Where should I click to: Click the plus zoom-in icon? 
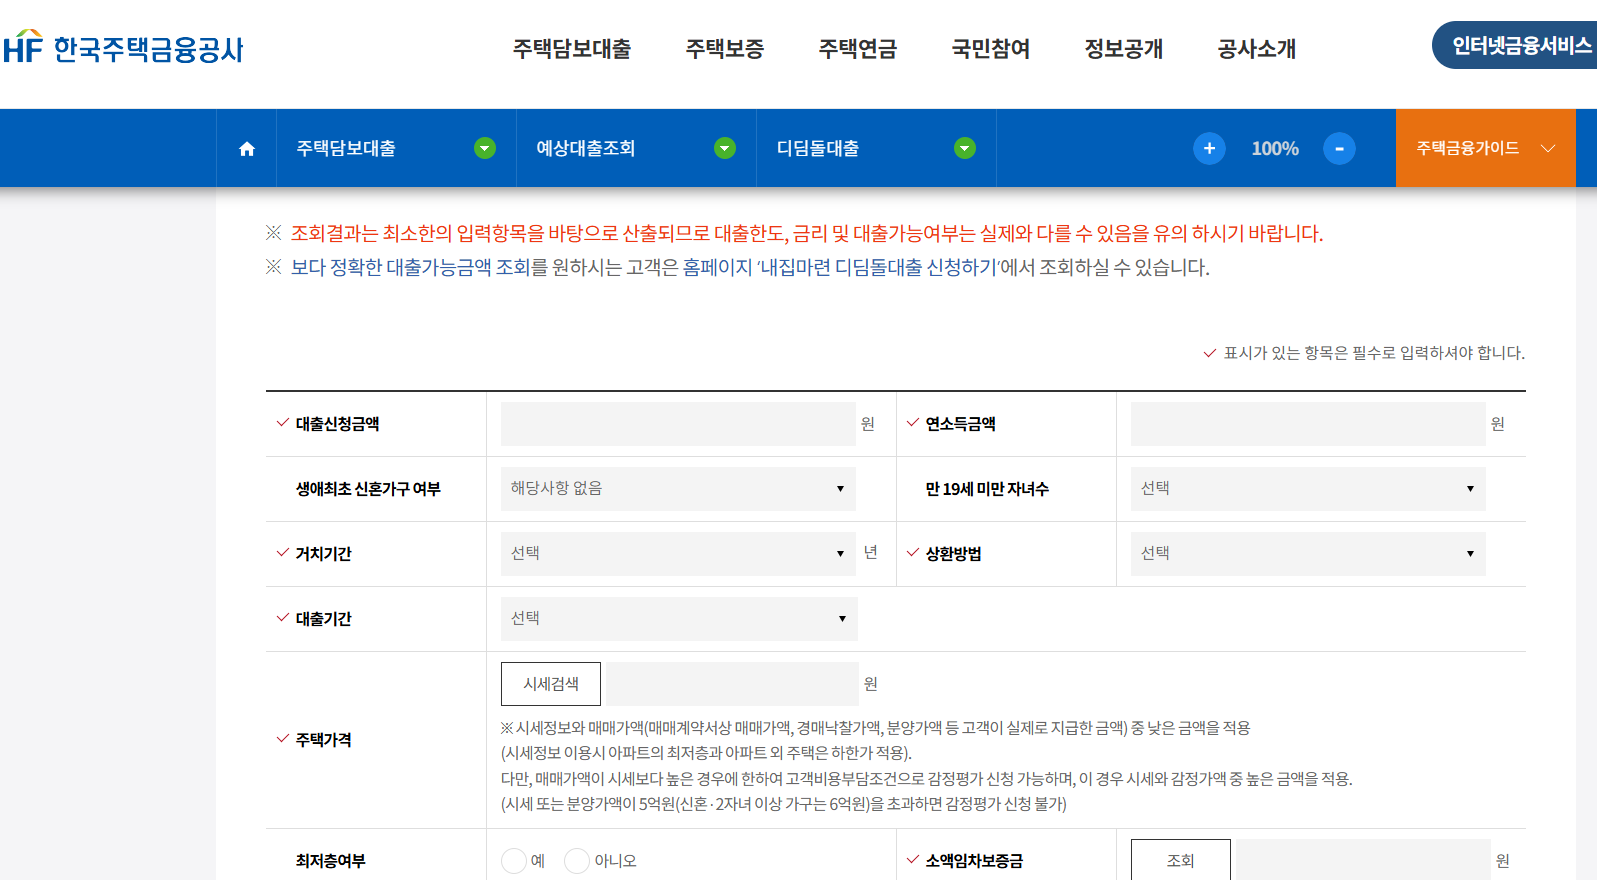pos(1209,149)
